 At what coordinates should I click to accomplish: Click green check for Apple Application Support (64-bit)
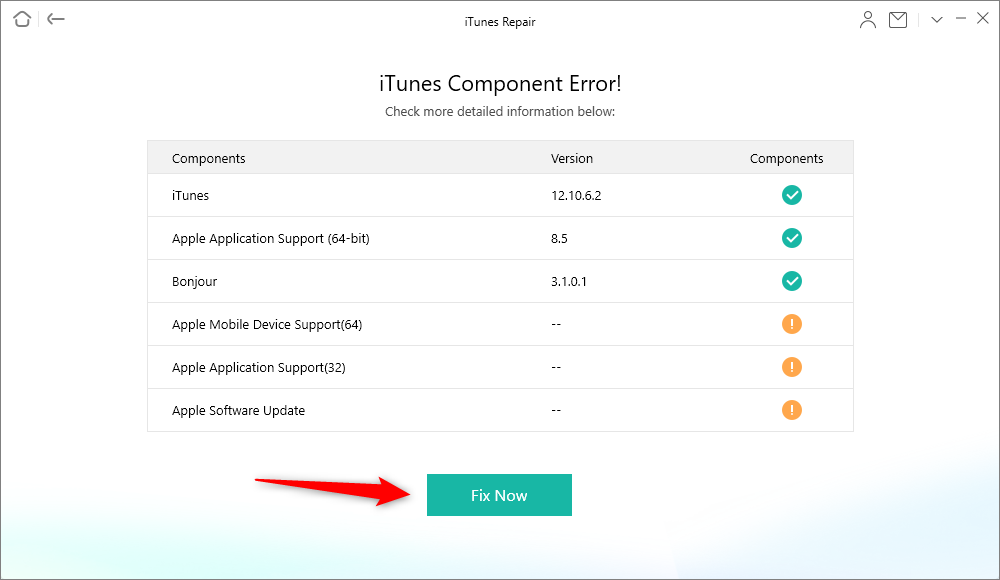coord(791,238)
